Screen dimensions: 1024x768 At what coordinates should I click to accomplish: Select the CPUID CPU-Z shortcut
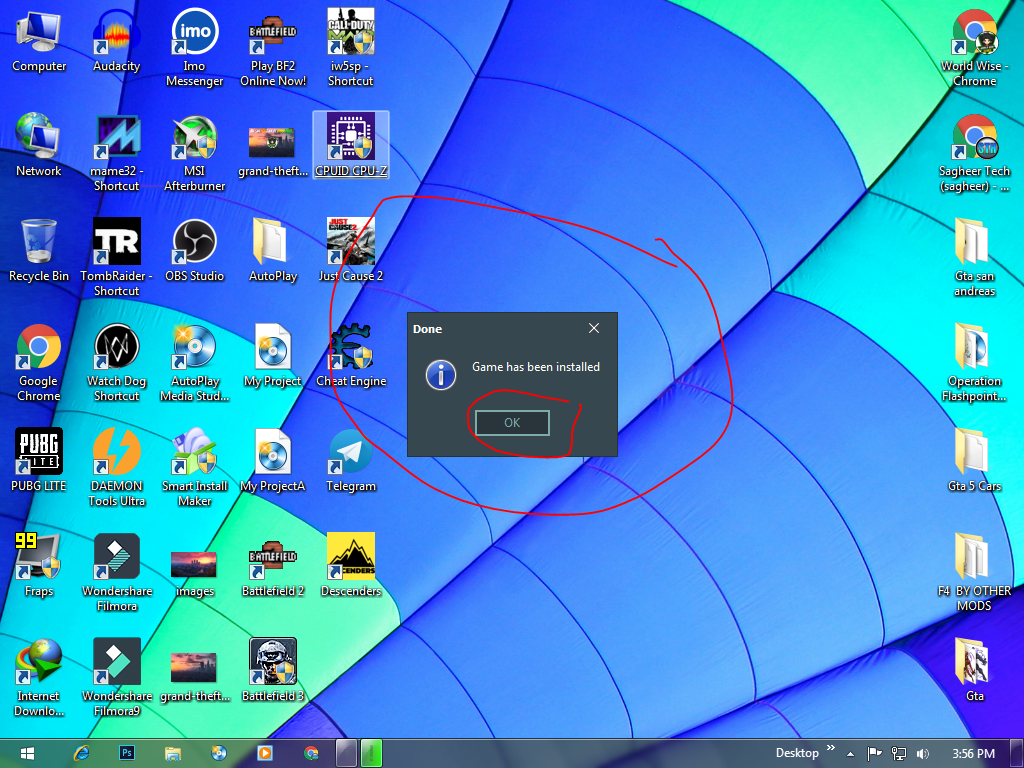click(x=351, y=145)
